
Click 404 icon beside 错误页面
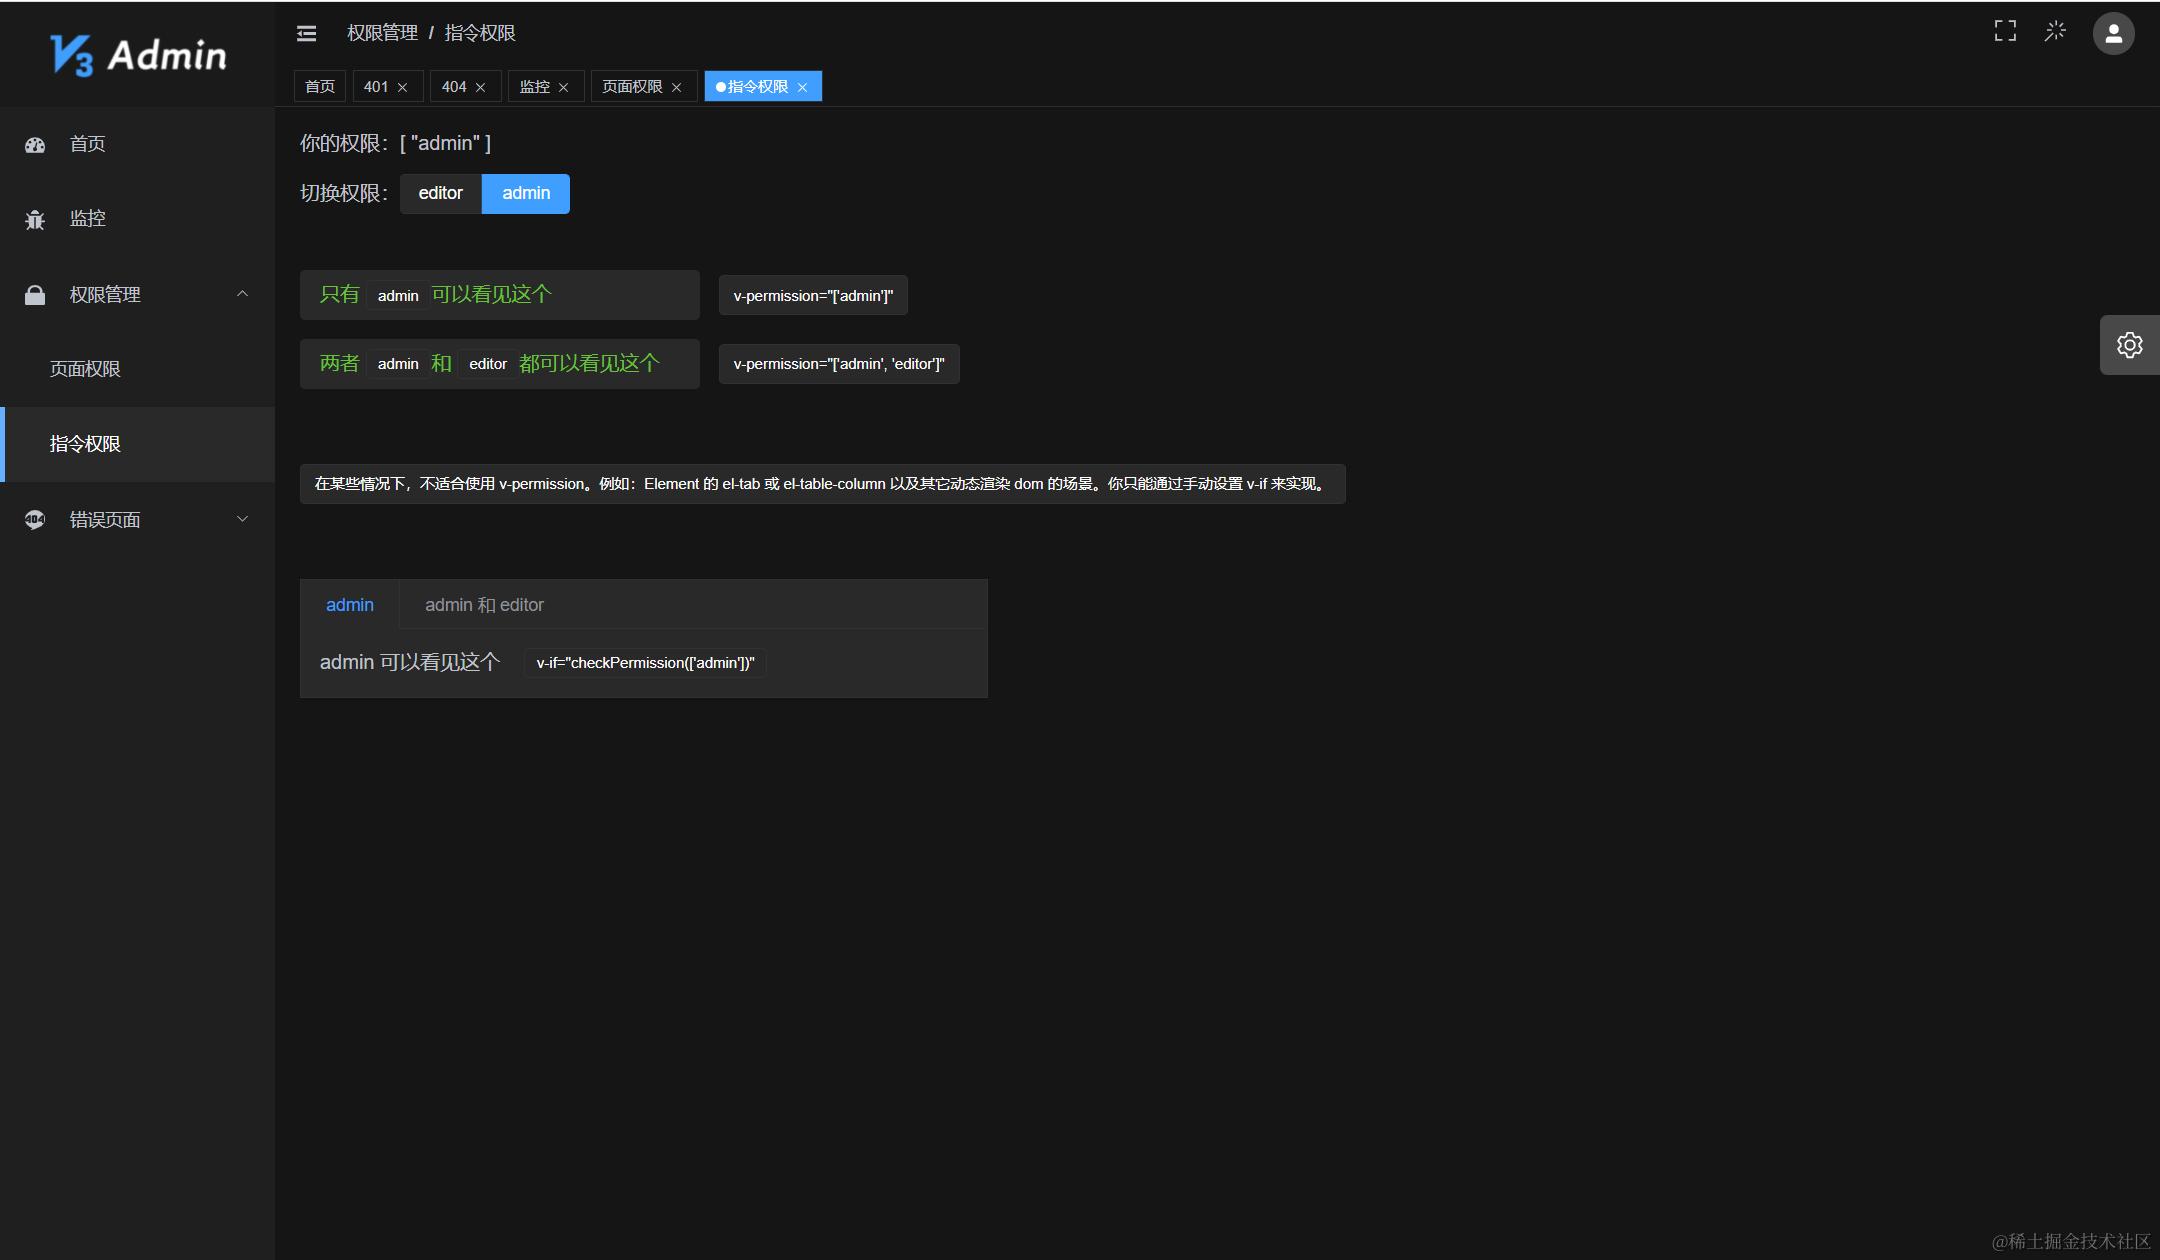click(x=35, y=520)
